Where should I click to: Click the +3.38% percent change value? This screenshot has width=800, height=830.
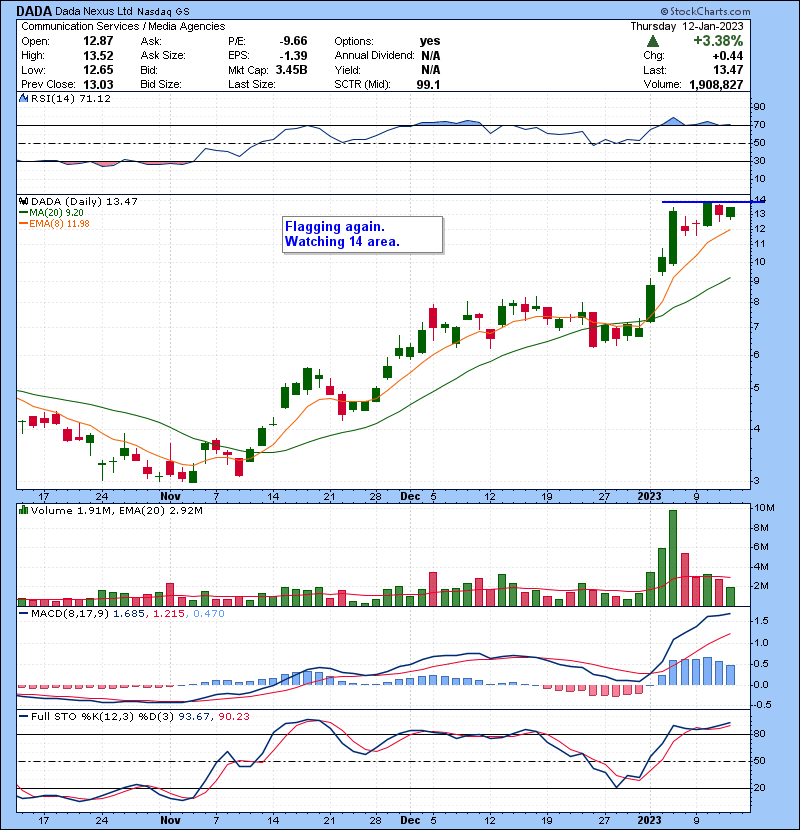[x=718, y=41]
